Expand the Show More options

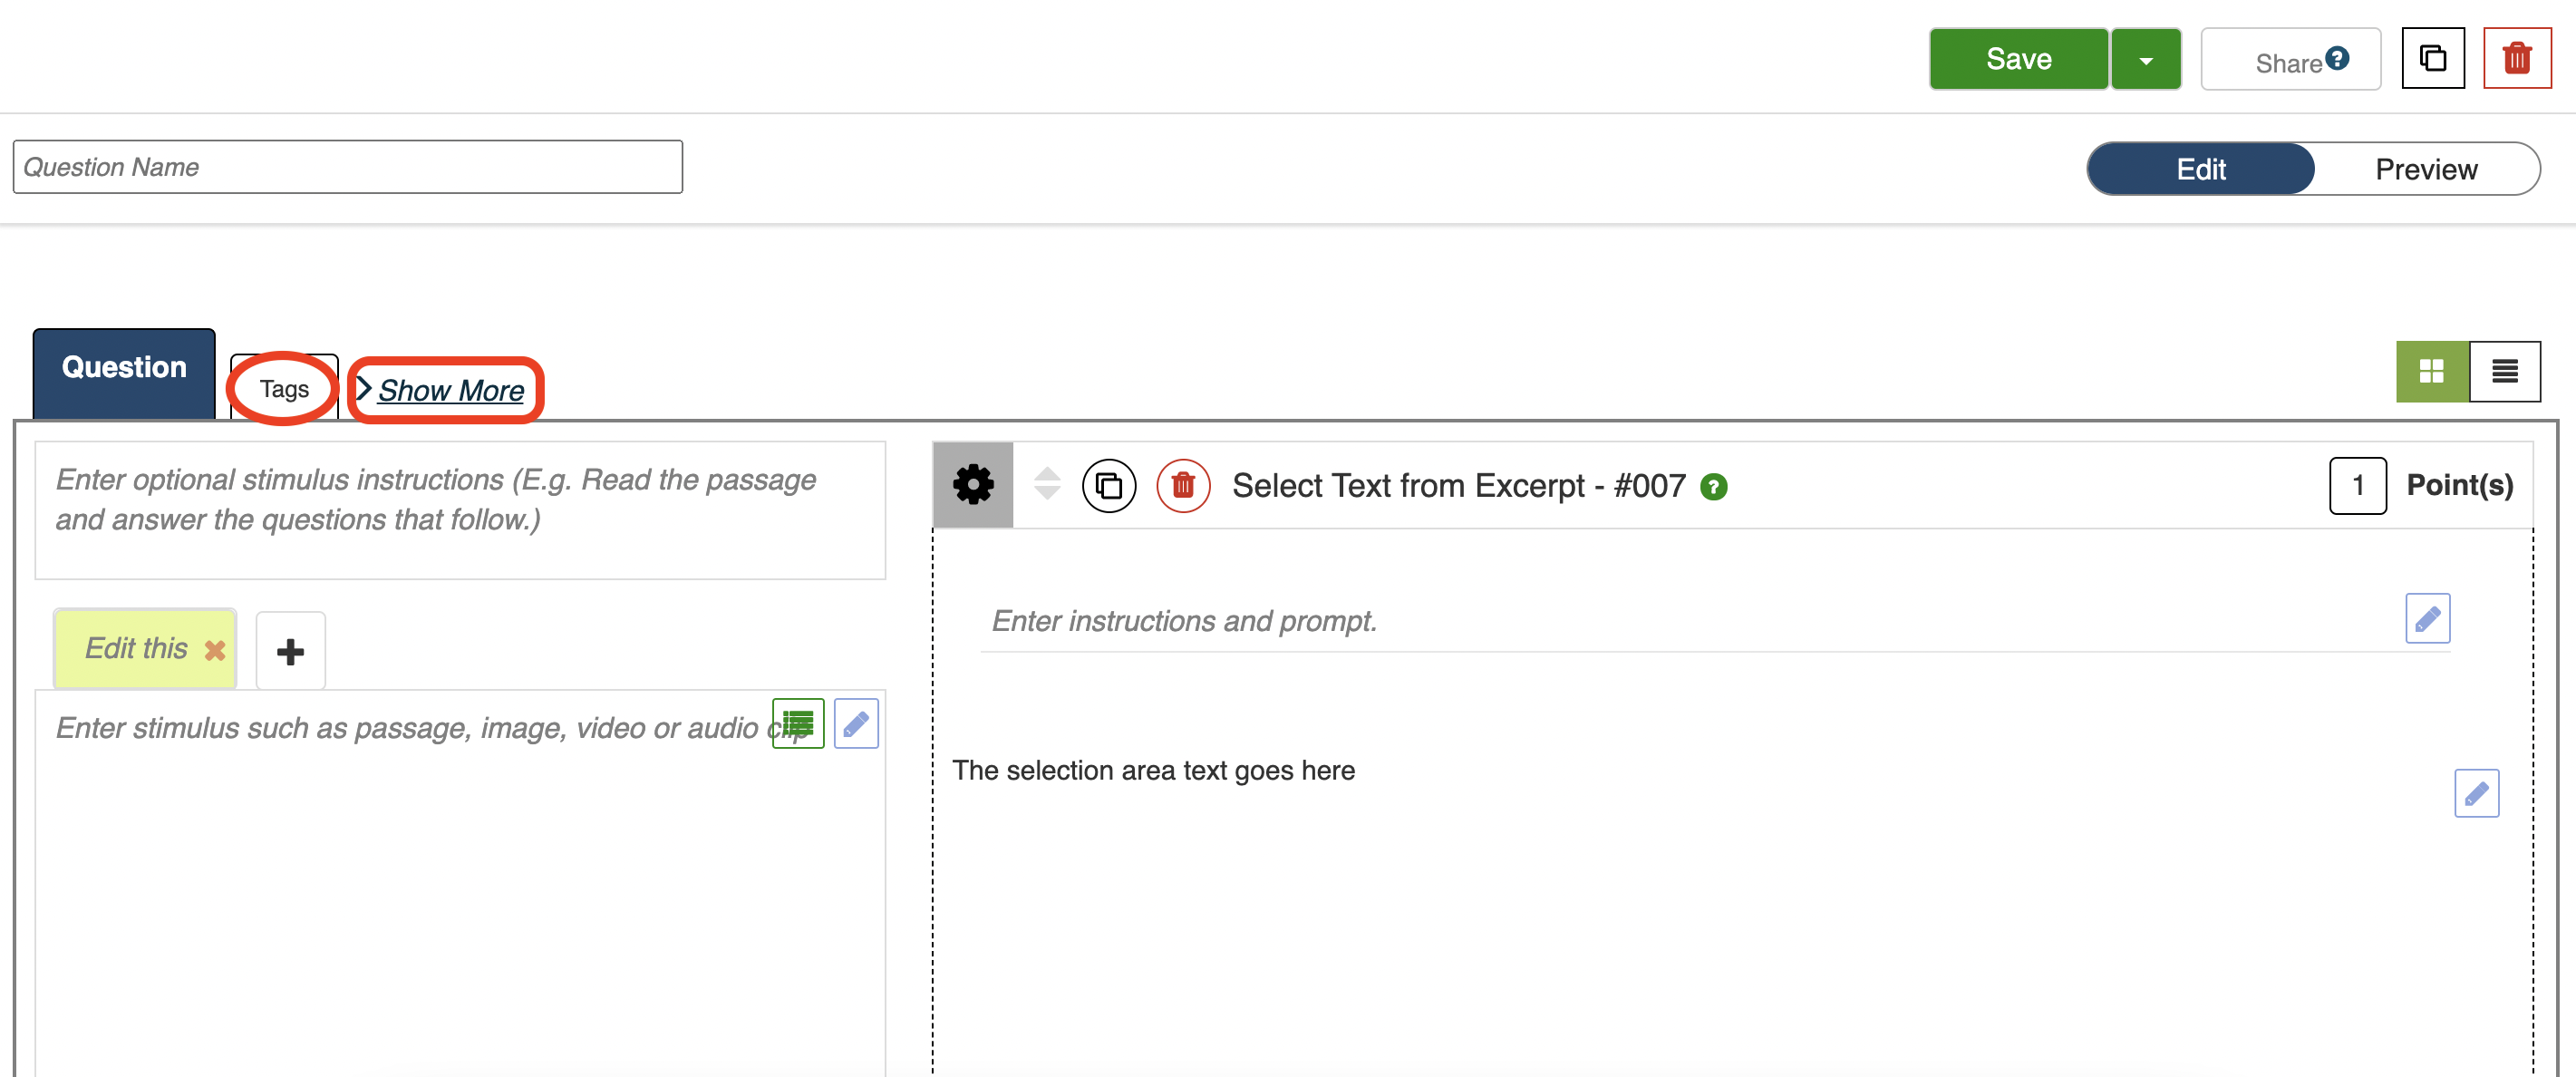(x=450, y=390)
